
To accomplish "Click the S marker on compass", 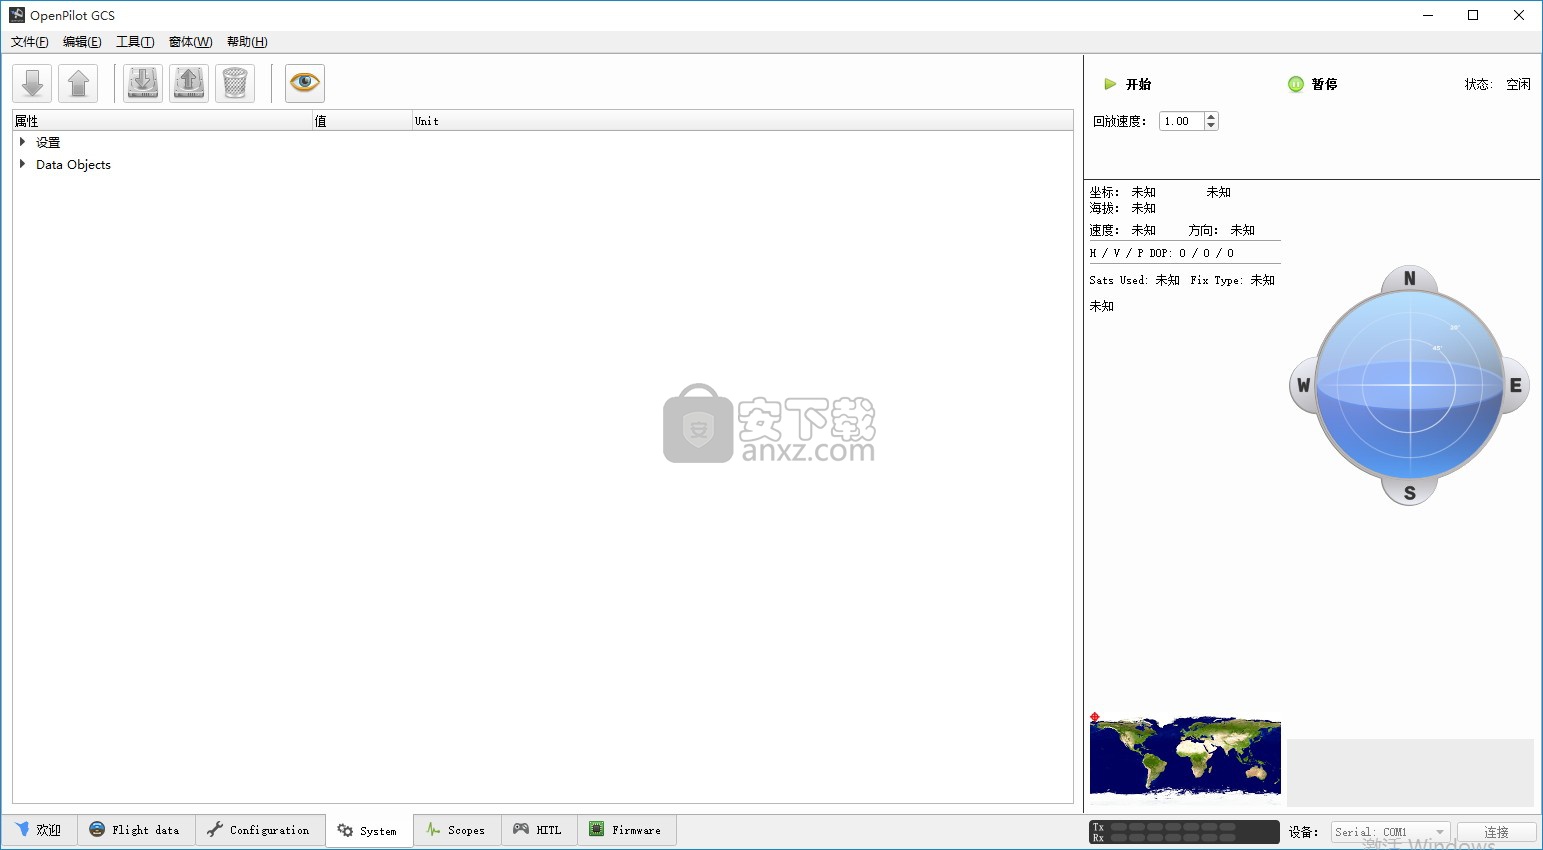I will 1410,493.
